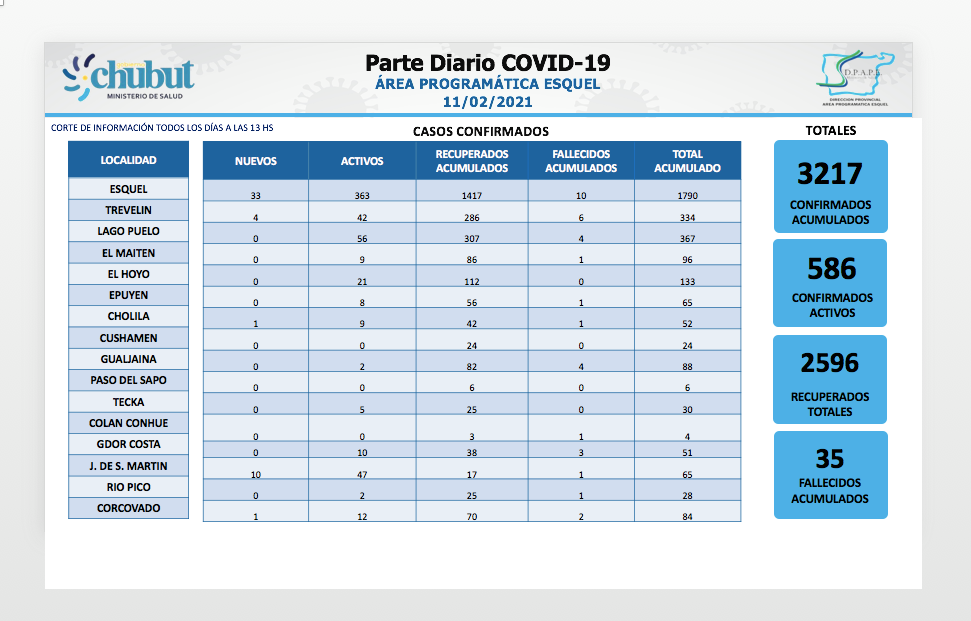Screen dimensions: 971x621
Task: Select the LOCALIDAD column header
Action: 128,160
